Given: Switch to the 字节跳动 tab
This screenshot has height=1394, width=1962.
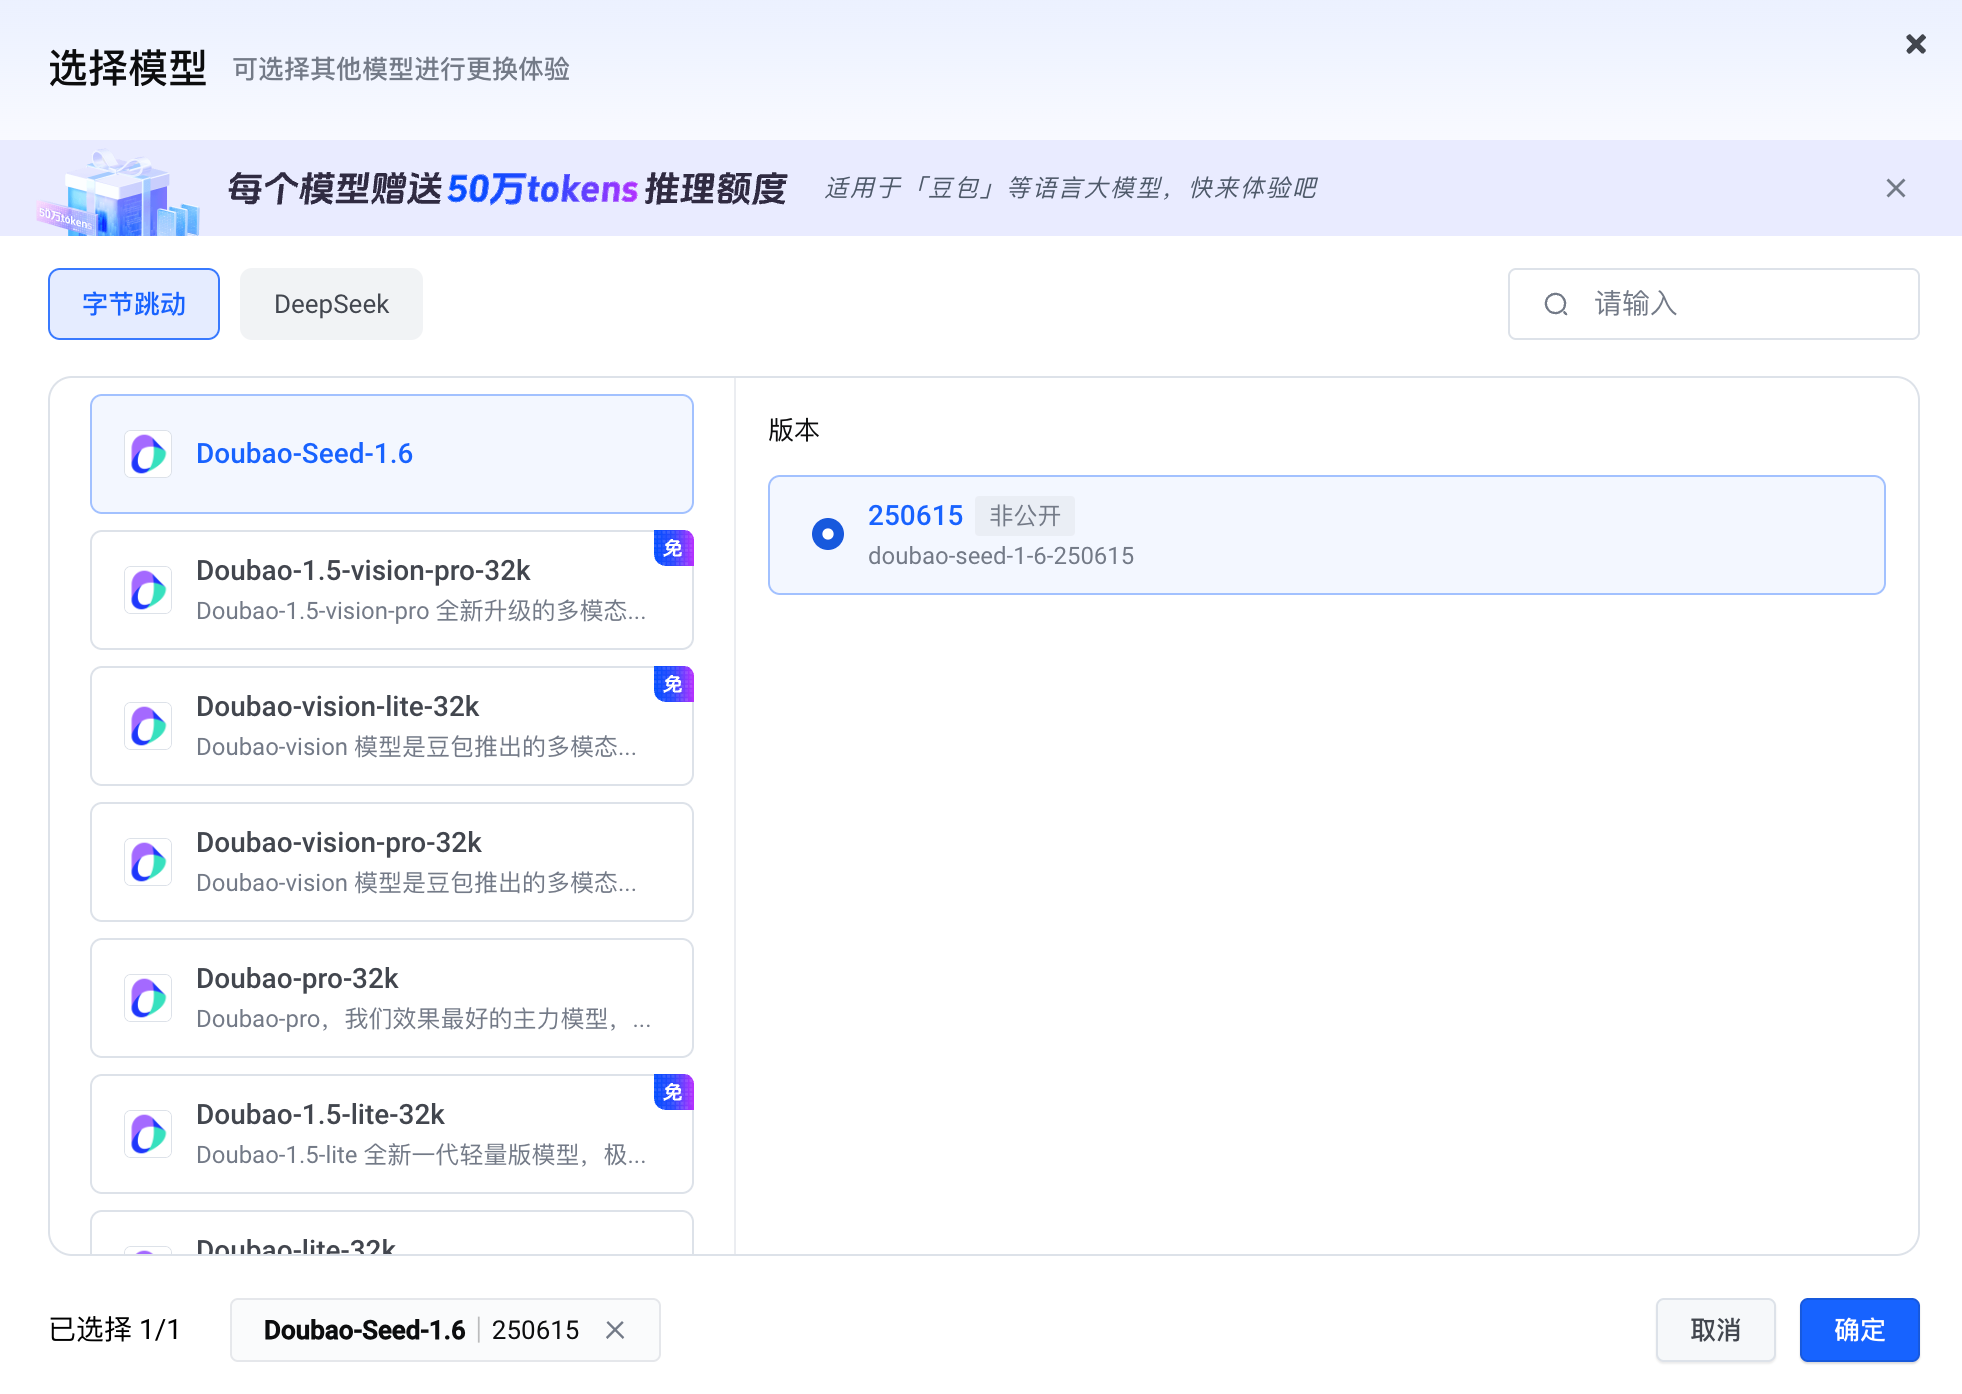Looking at the screenshot, I should (134, 304).
